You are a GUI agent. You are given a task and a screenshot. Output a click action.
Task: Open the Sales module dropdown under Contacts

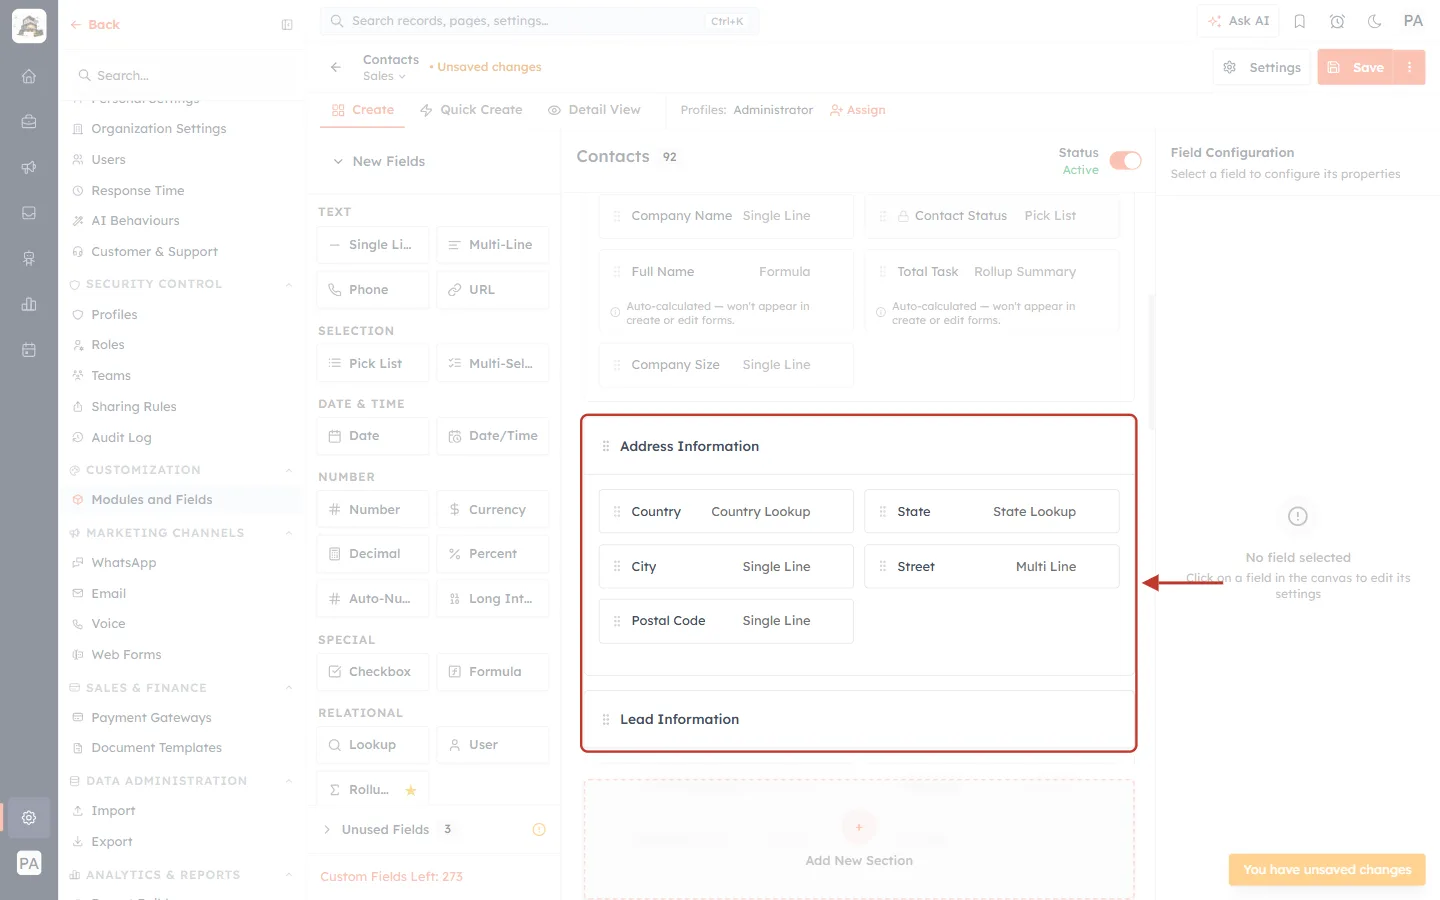(x=384, y=76)
